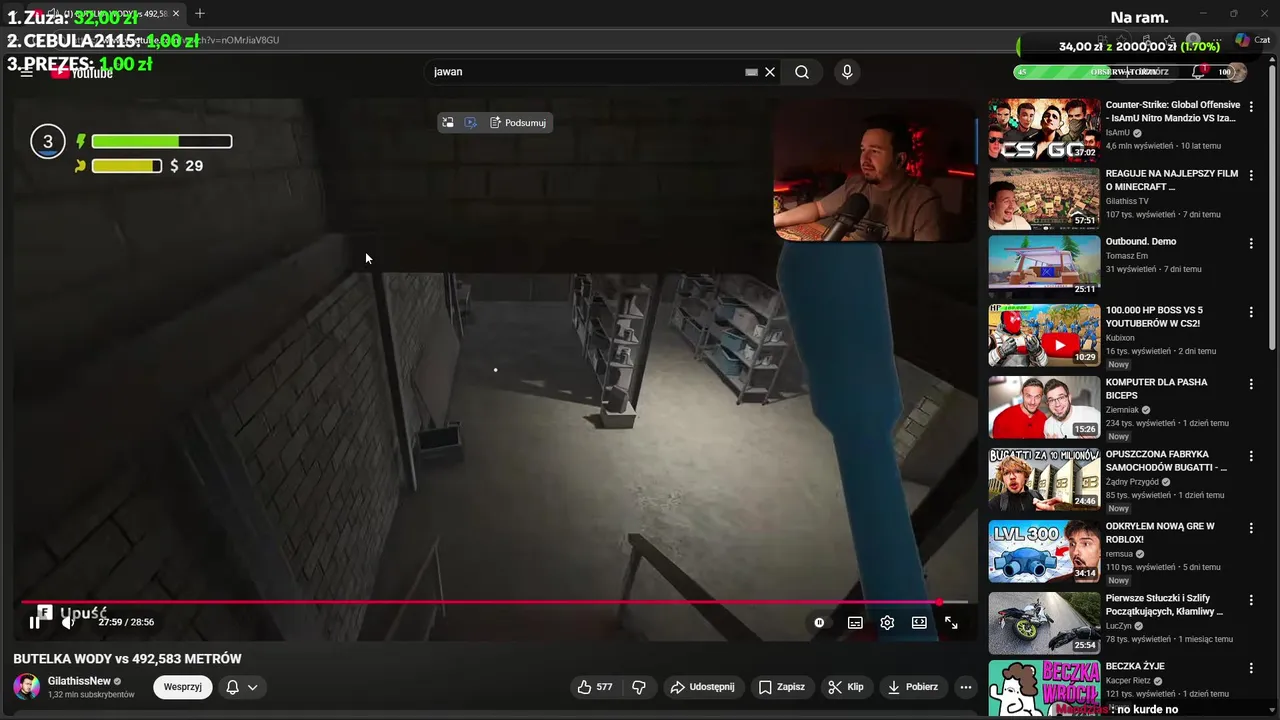The height and width of the screenshot is (720, 1280).
Task: Click the BUTELKA WODY vs 492,583 METRÓW title
Action: [127, 659]
